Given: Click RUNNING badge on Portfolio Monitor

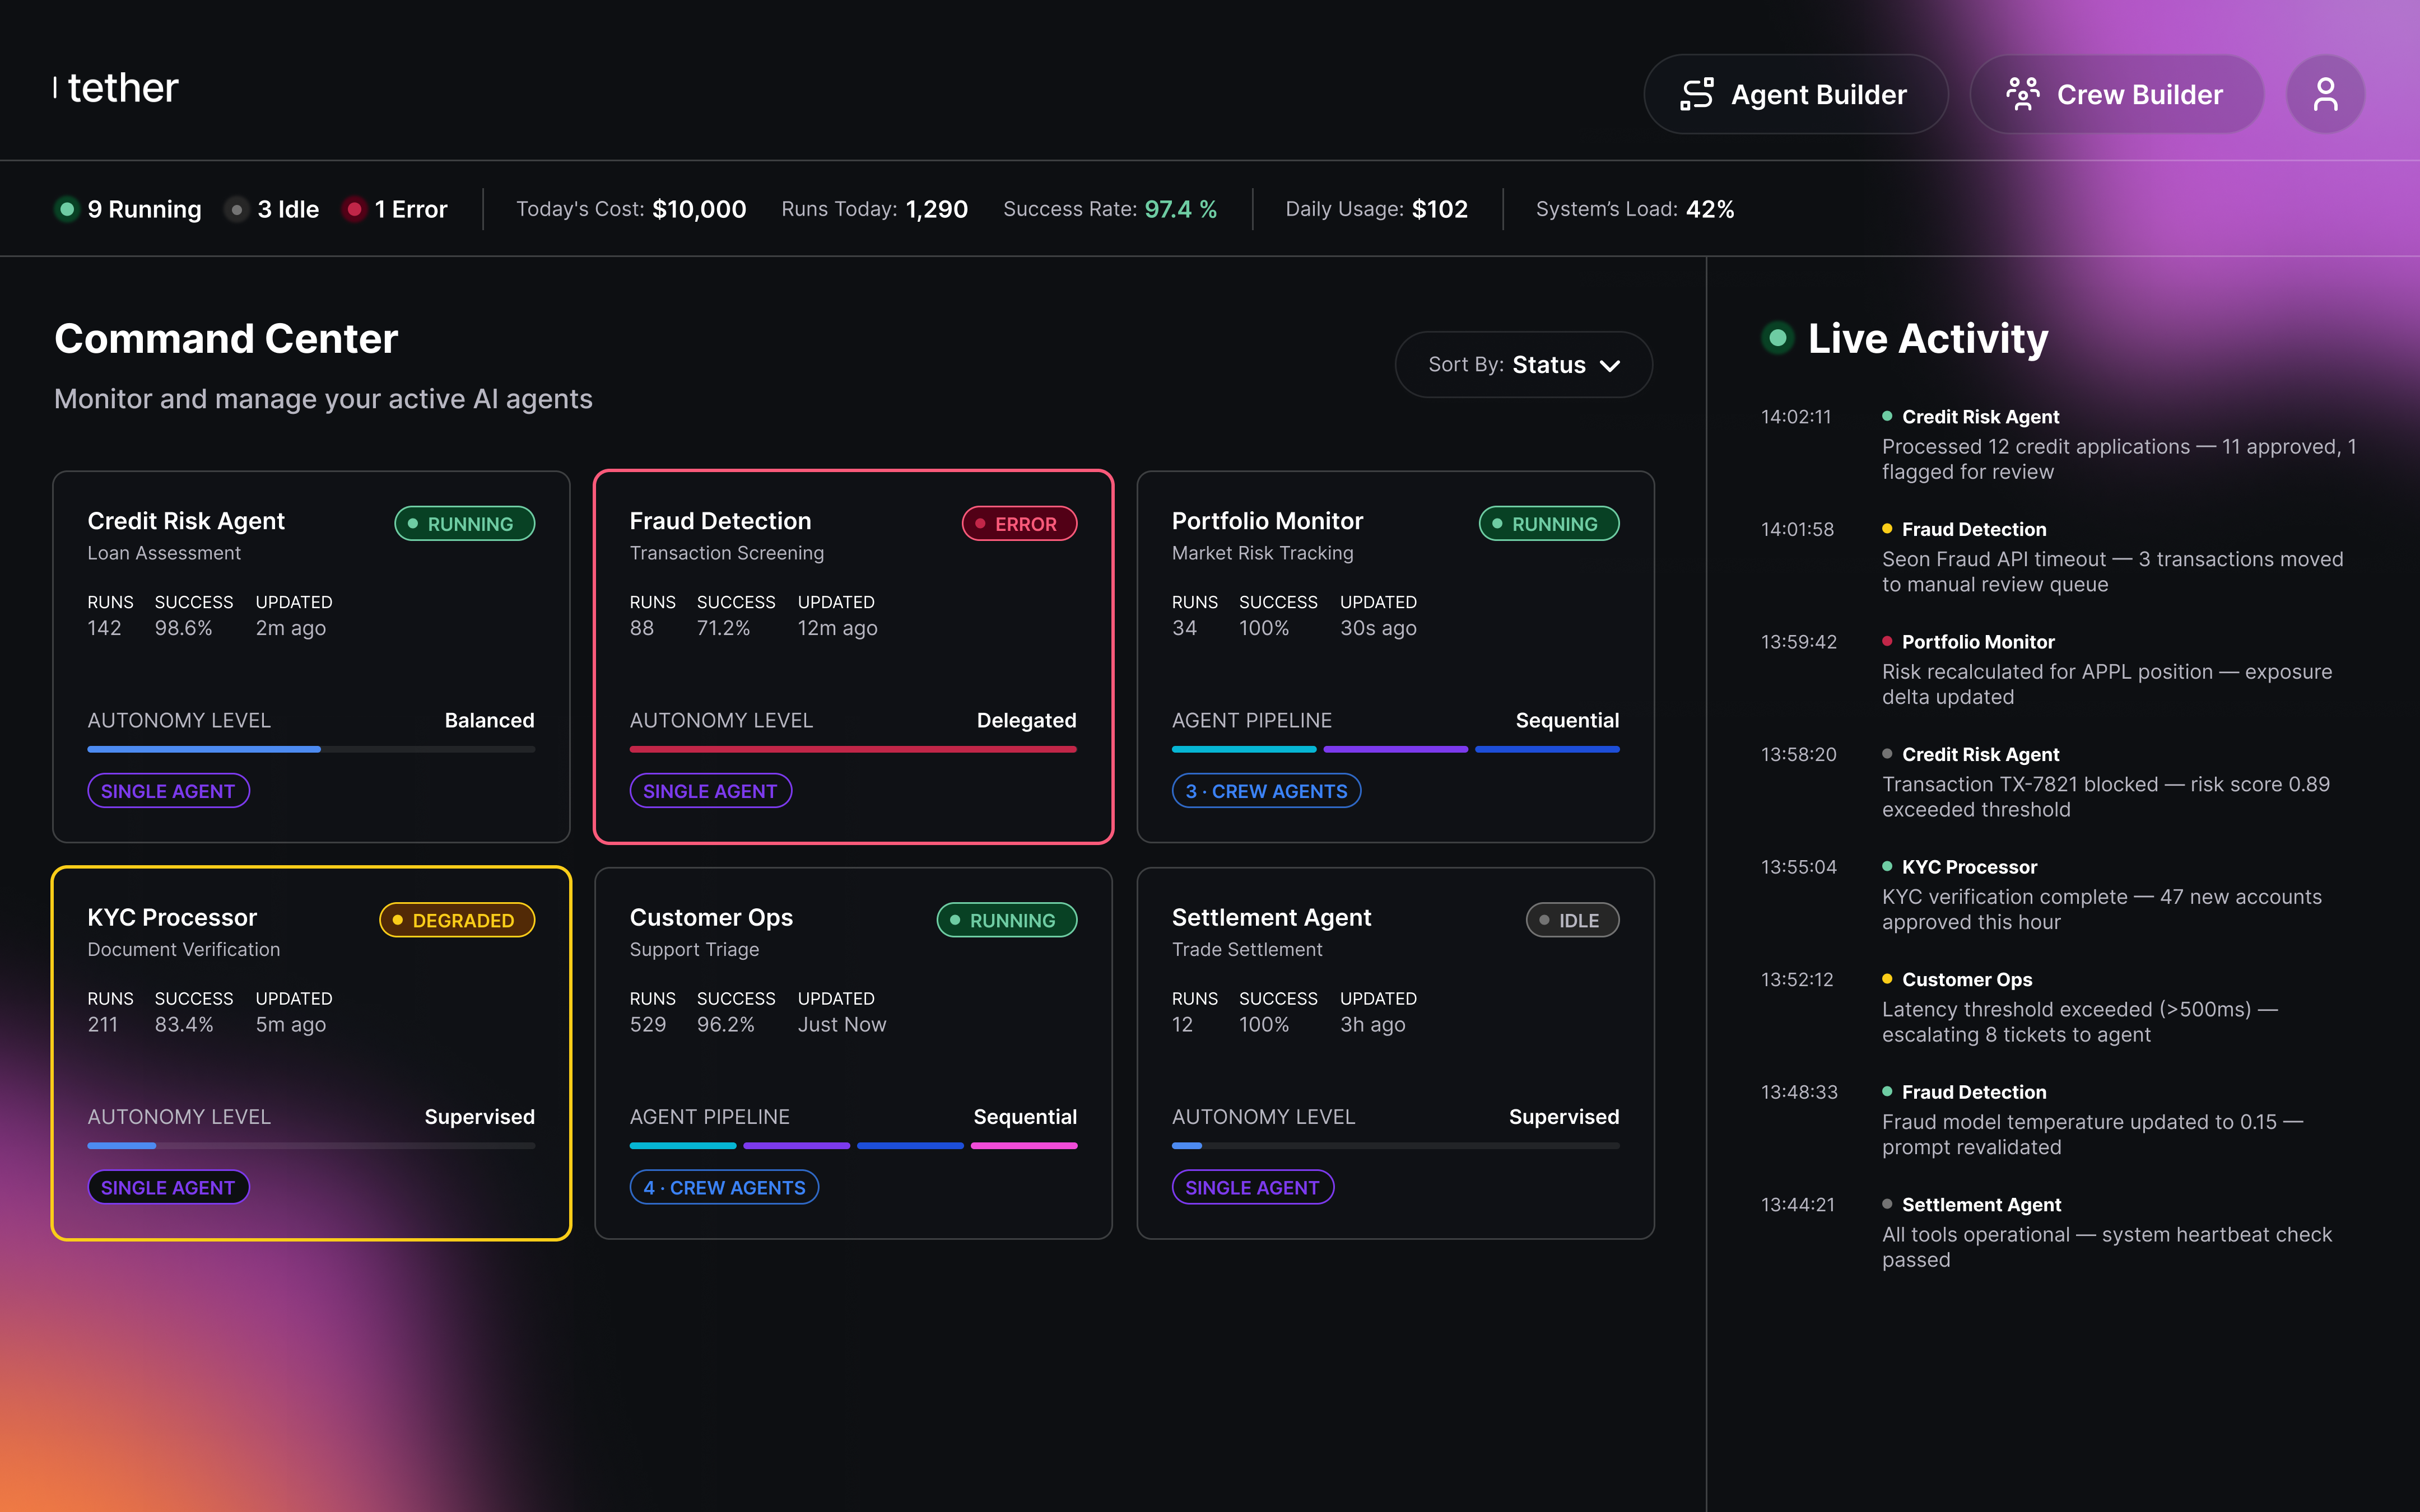Looking at the screenshot, I should [x=1549, y=523].
